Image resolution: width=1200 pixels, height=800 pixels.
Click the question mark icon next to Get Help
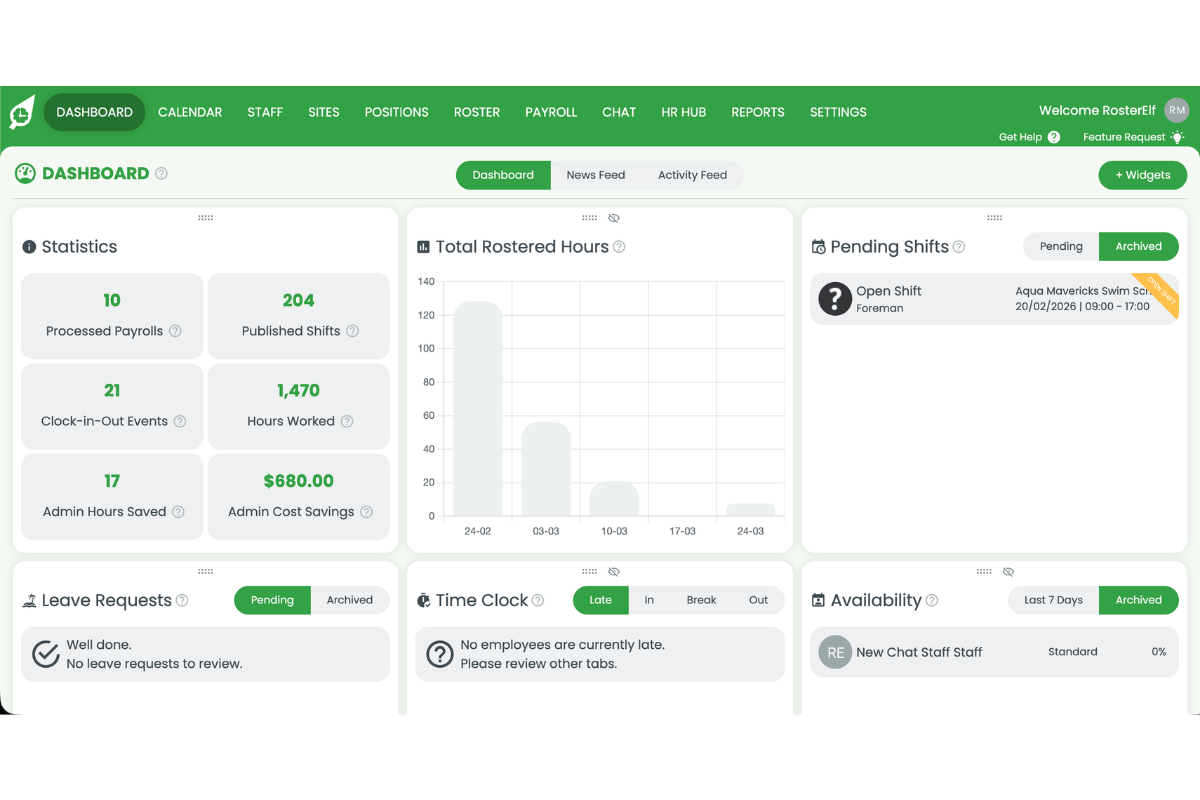tap(1054, 137)
